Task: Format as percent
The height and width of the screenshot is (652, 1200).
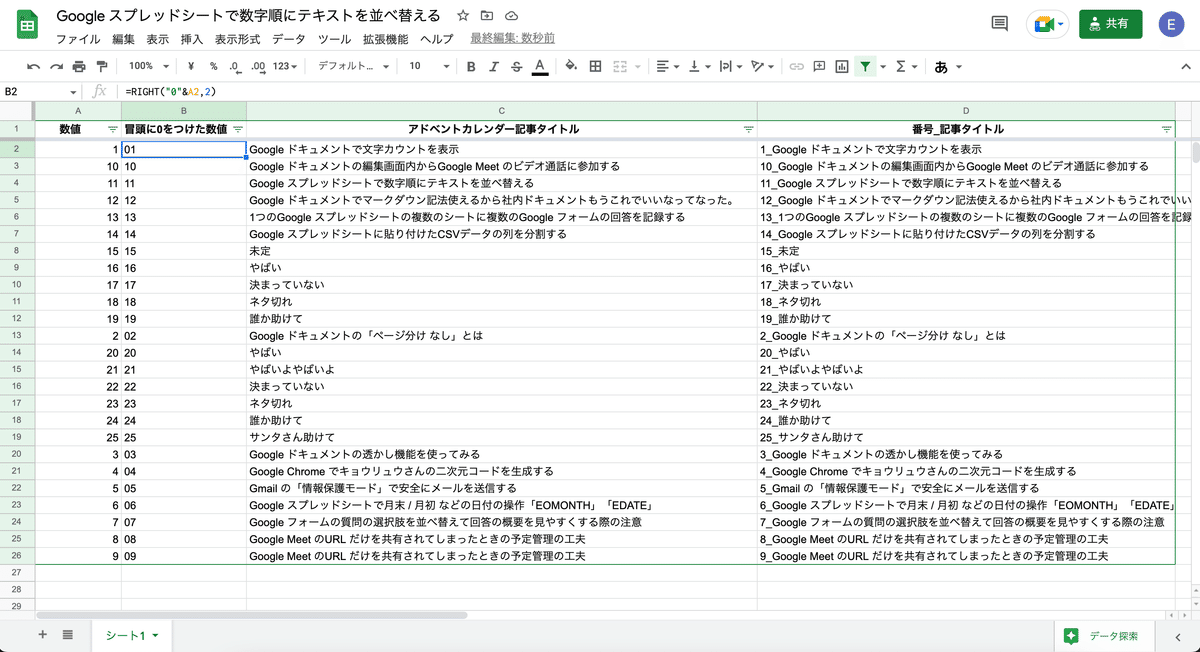Action: point(213,66)
